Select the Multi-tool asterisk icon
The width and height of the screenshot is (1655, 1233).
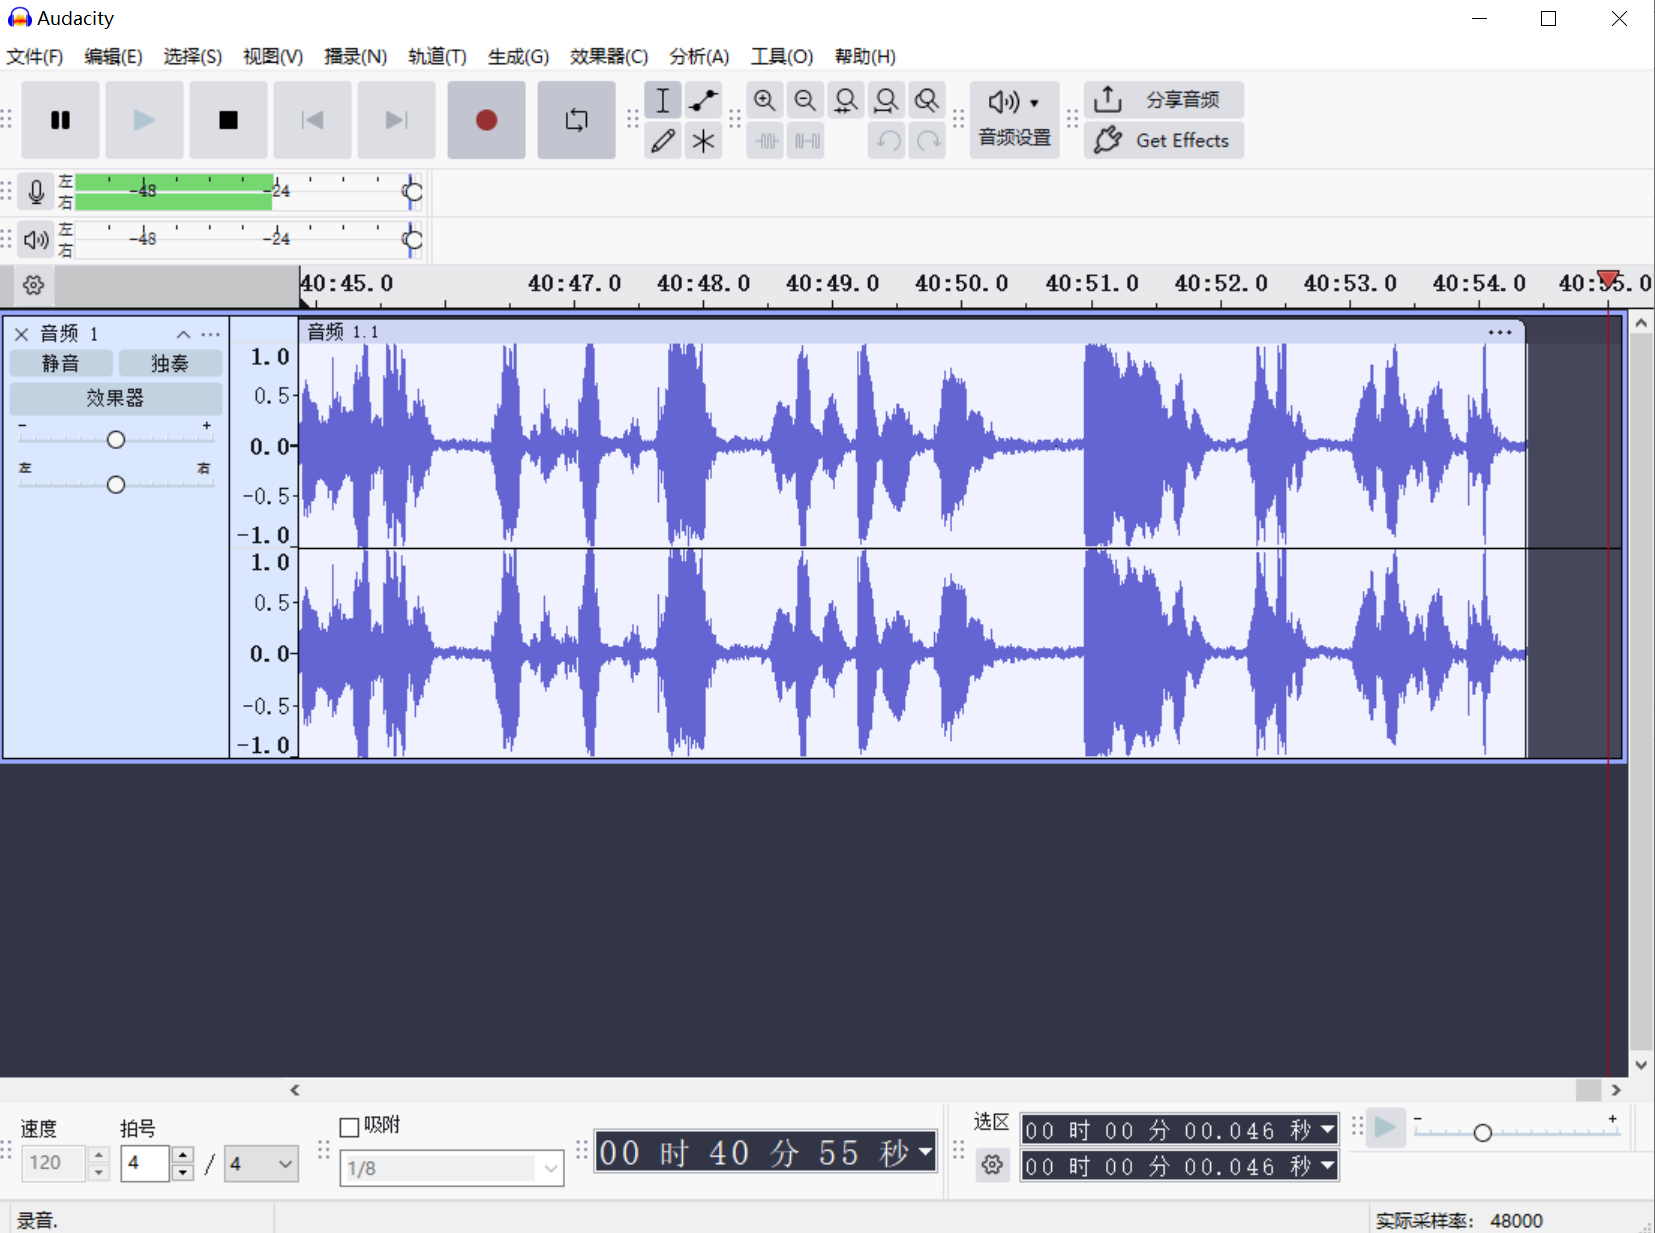pyautogui.click(x=704, y=141)
